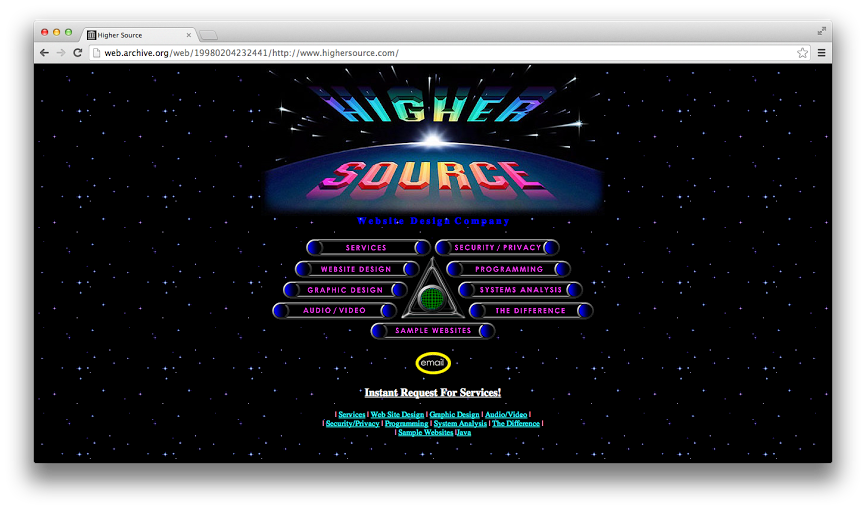Go back with the browser back arrow
The width and height of the screenshot is (866, 510).
click(x=44, y=53)
